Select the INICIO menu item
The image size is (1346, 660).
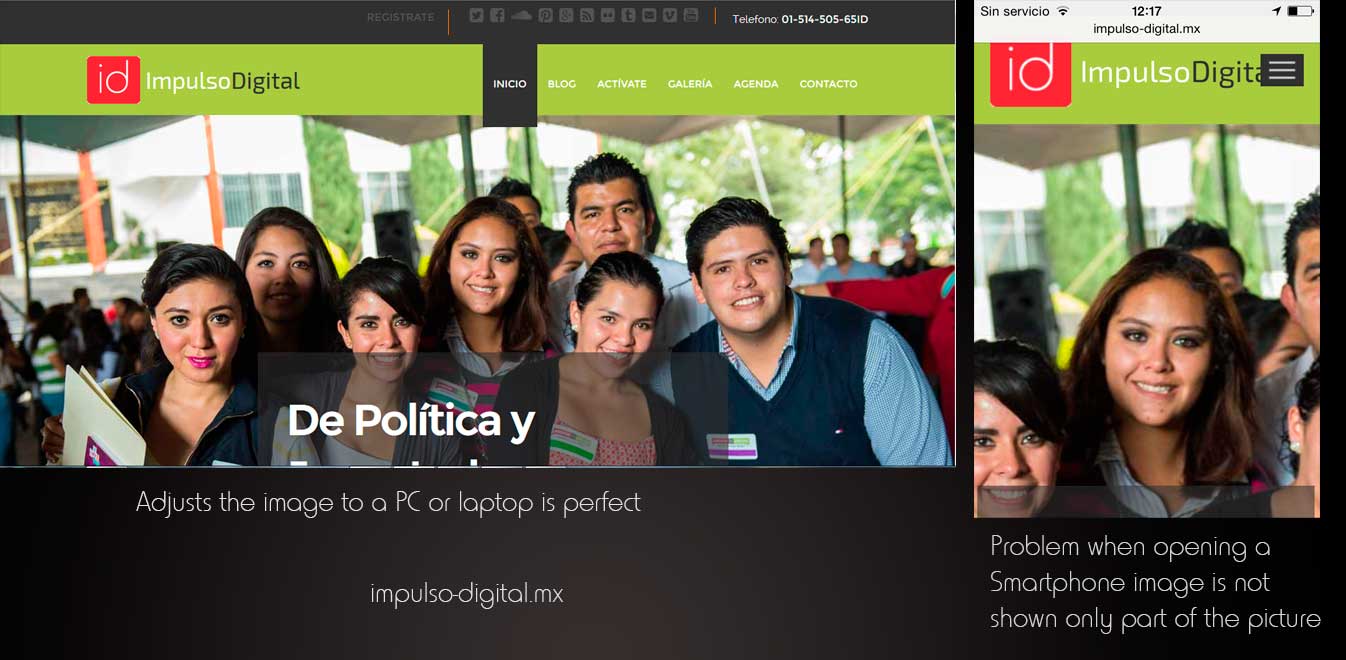point(509,84)
